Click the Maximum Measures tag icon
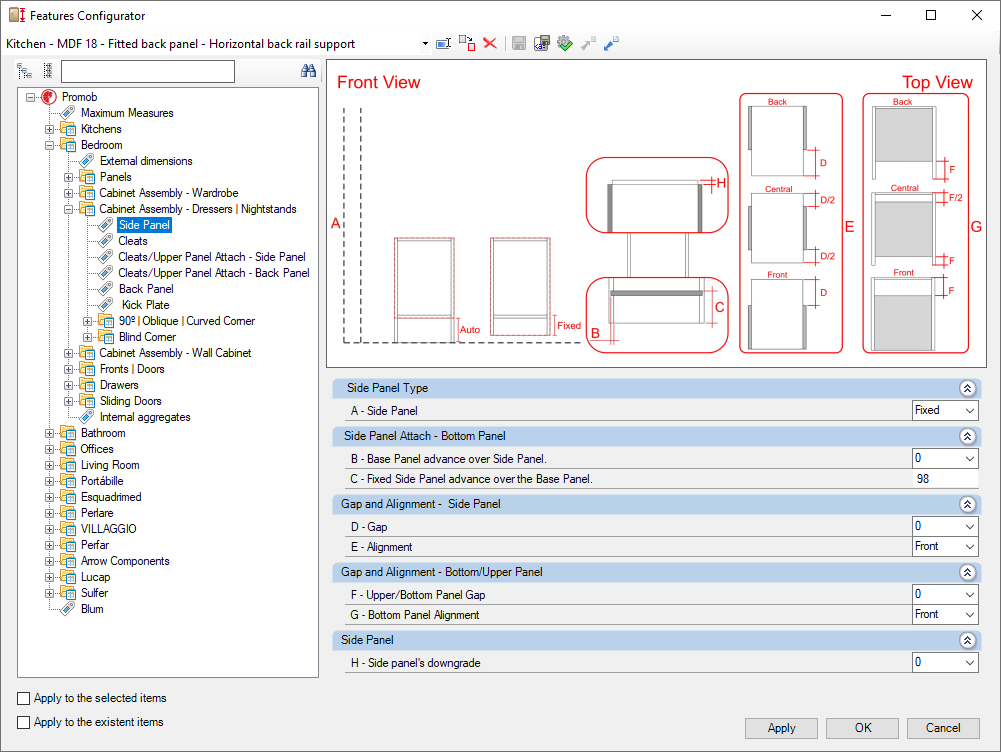Image resolution: width=1001 pixels, height=752 pixels. tap(68, 113)
